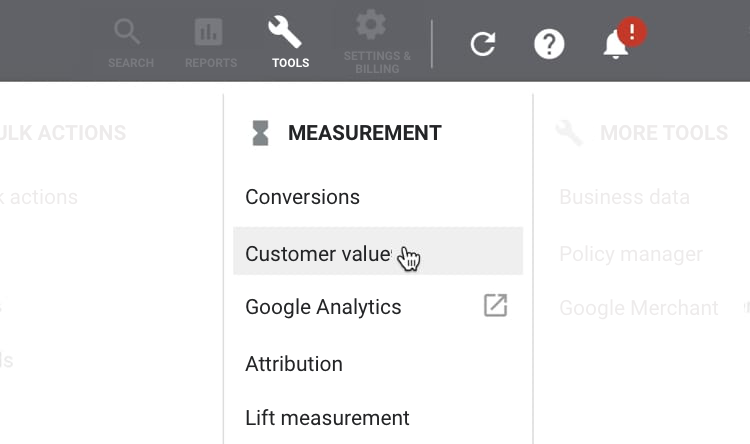Open Policy manager under More Tools
Image resolution: width=750 pixels, height=444 pixels.
coord(630,254)
